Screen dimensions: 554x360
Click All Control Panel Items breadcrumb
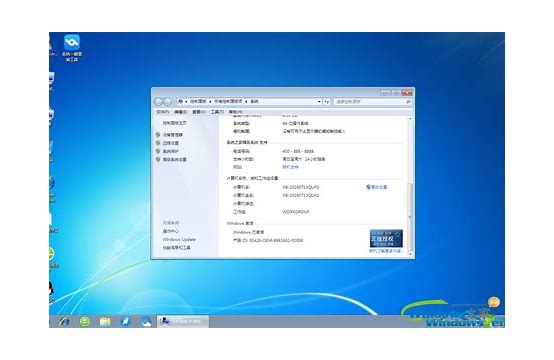pyautogui.click(x=228, y=101)
